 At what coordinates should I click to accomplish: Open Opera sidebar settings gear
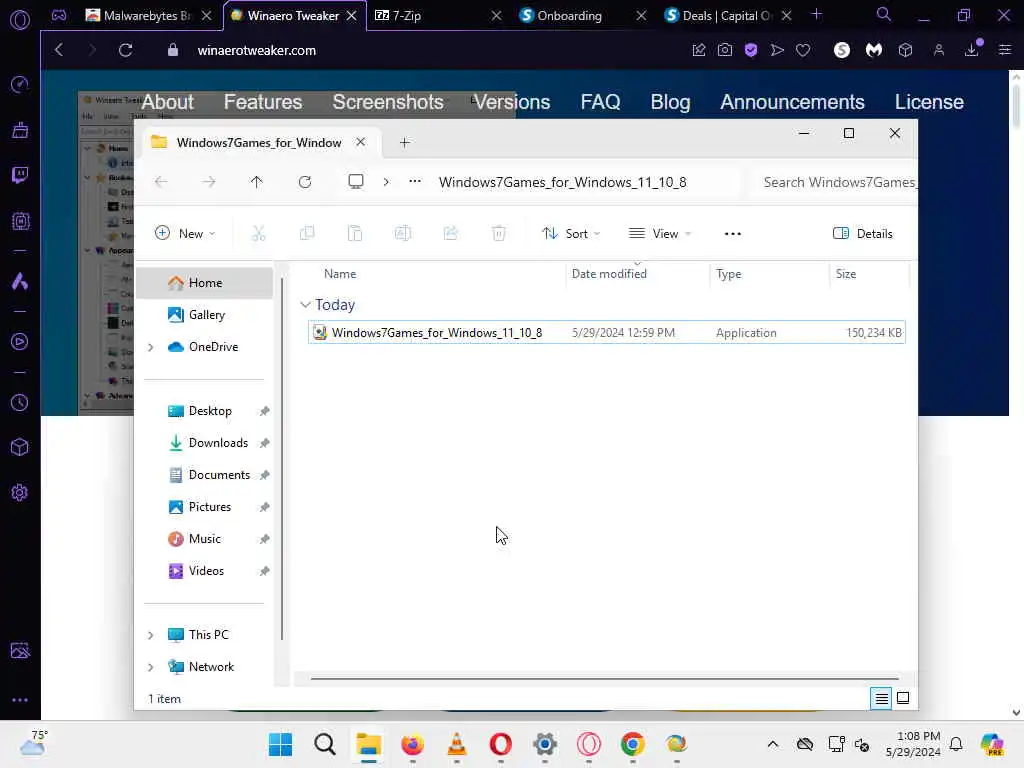20,492
